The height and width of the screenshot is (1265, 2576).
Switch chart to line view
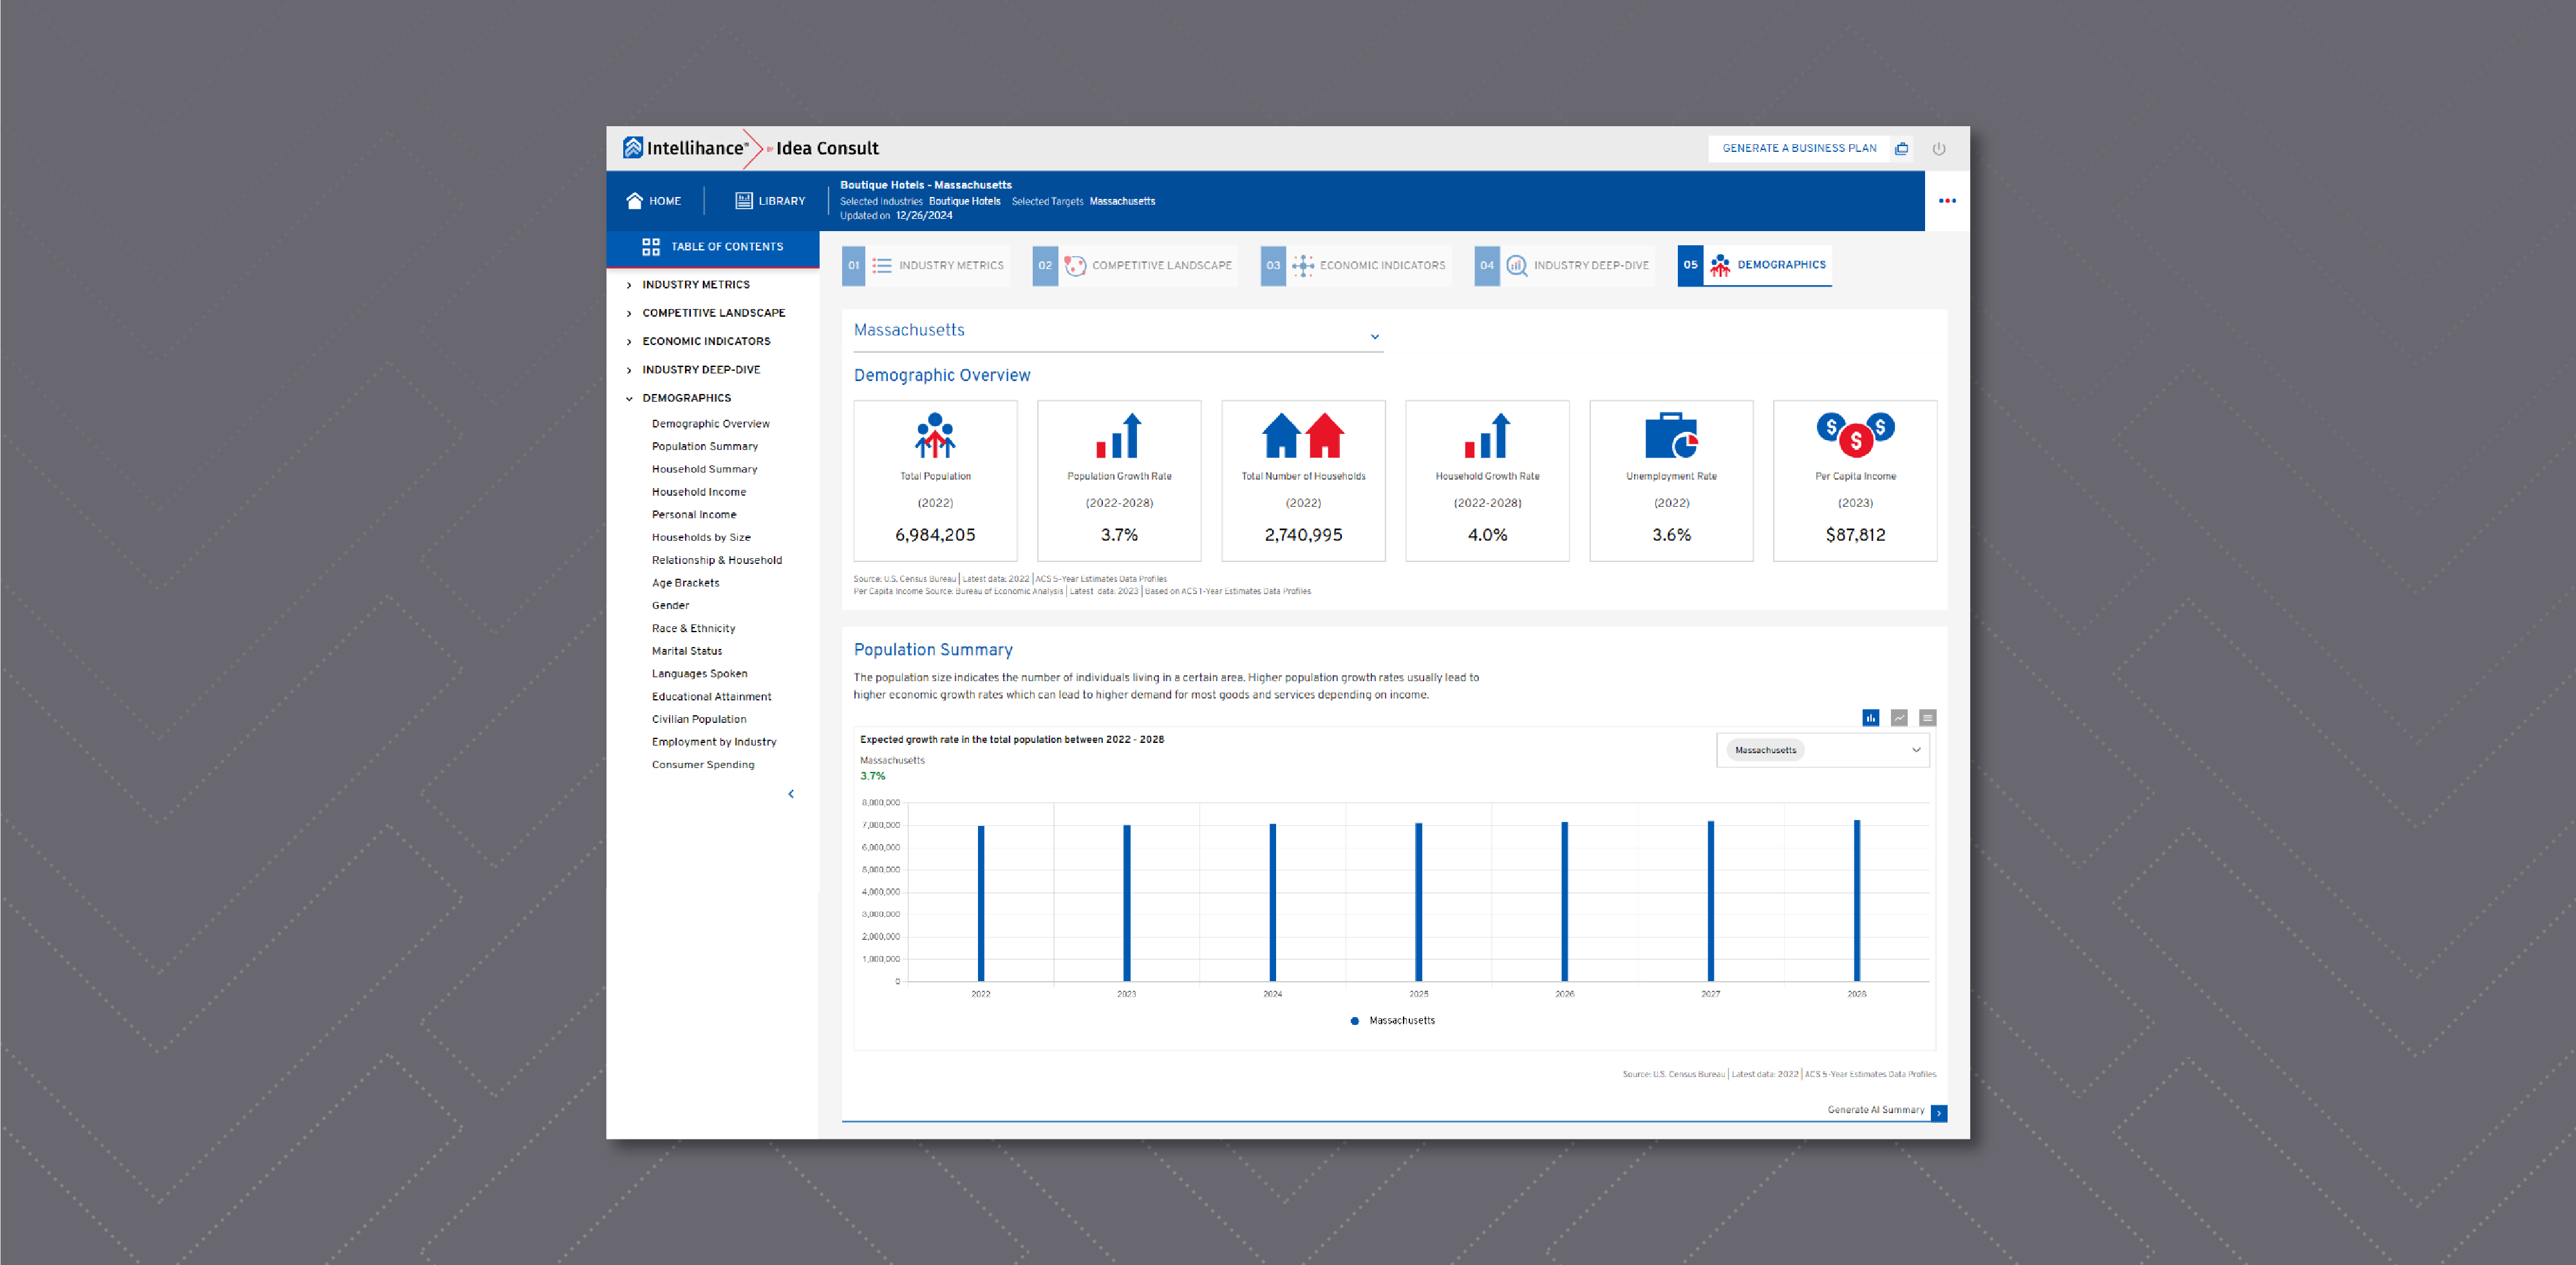[1899, 718]
